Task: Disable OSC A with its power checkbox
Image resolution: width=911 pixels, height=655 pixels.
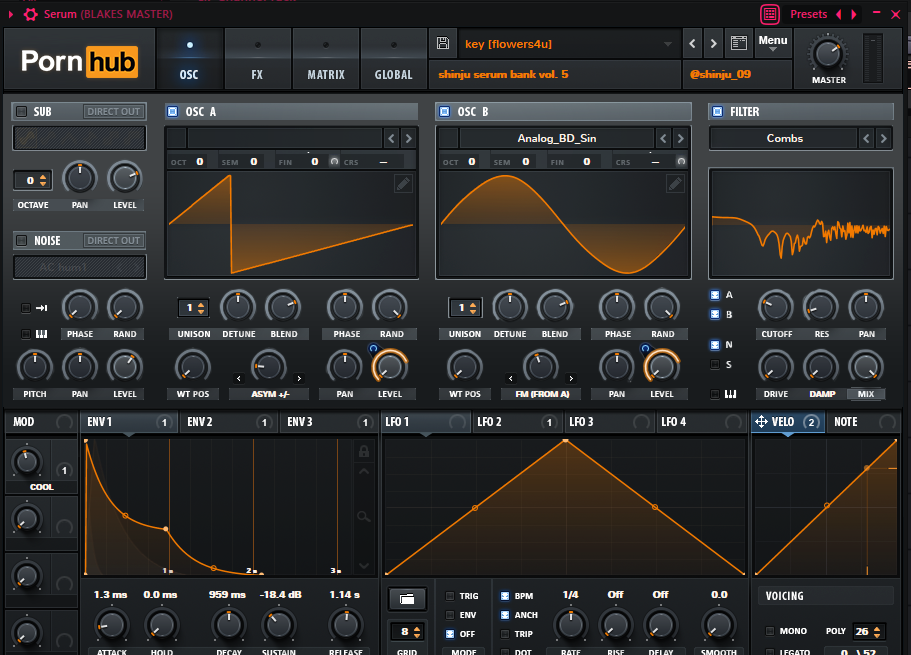Action: 172,111
